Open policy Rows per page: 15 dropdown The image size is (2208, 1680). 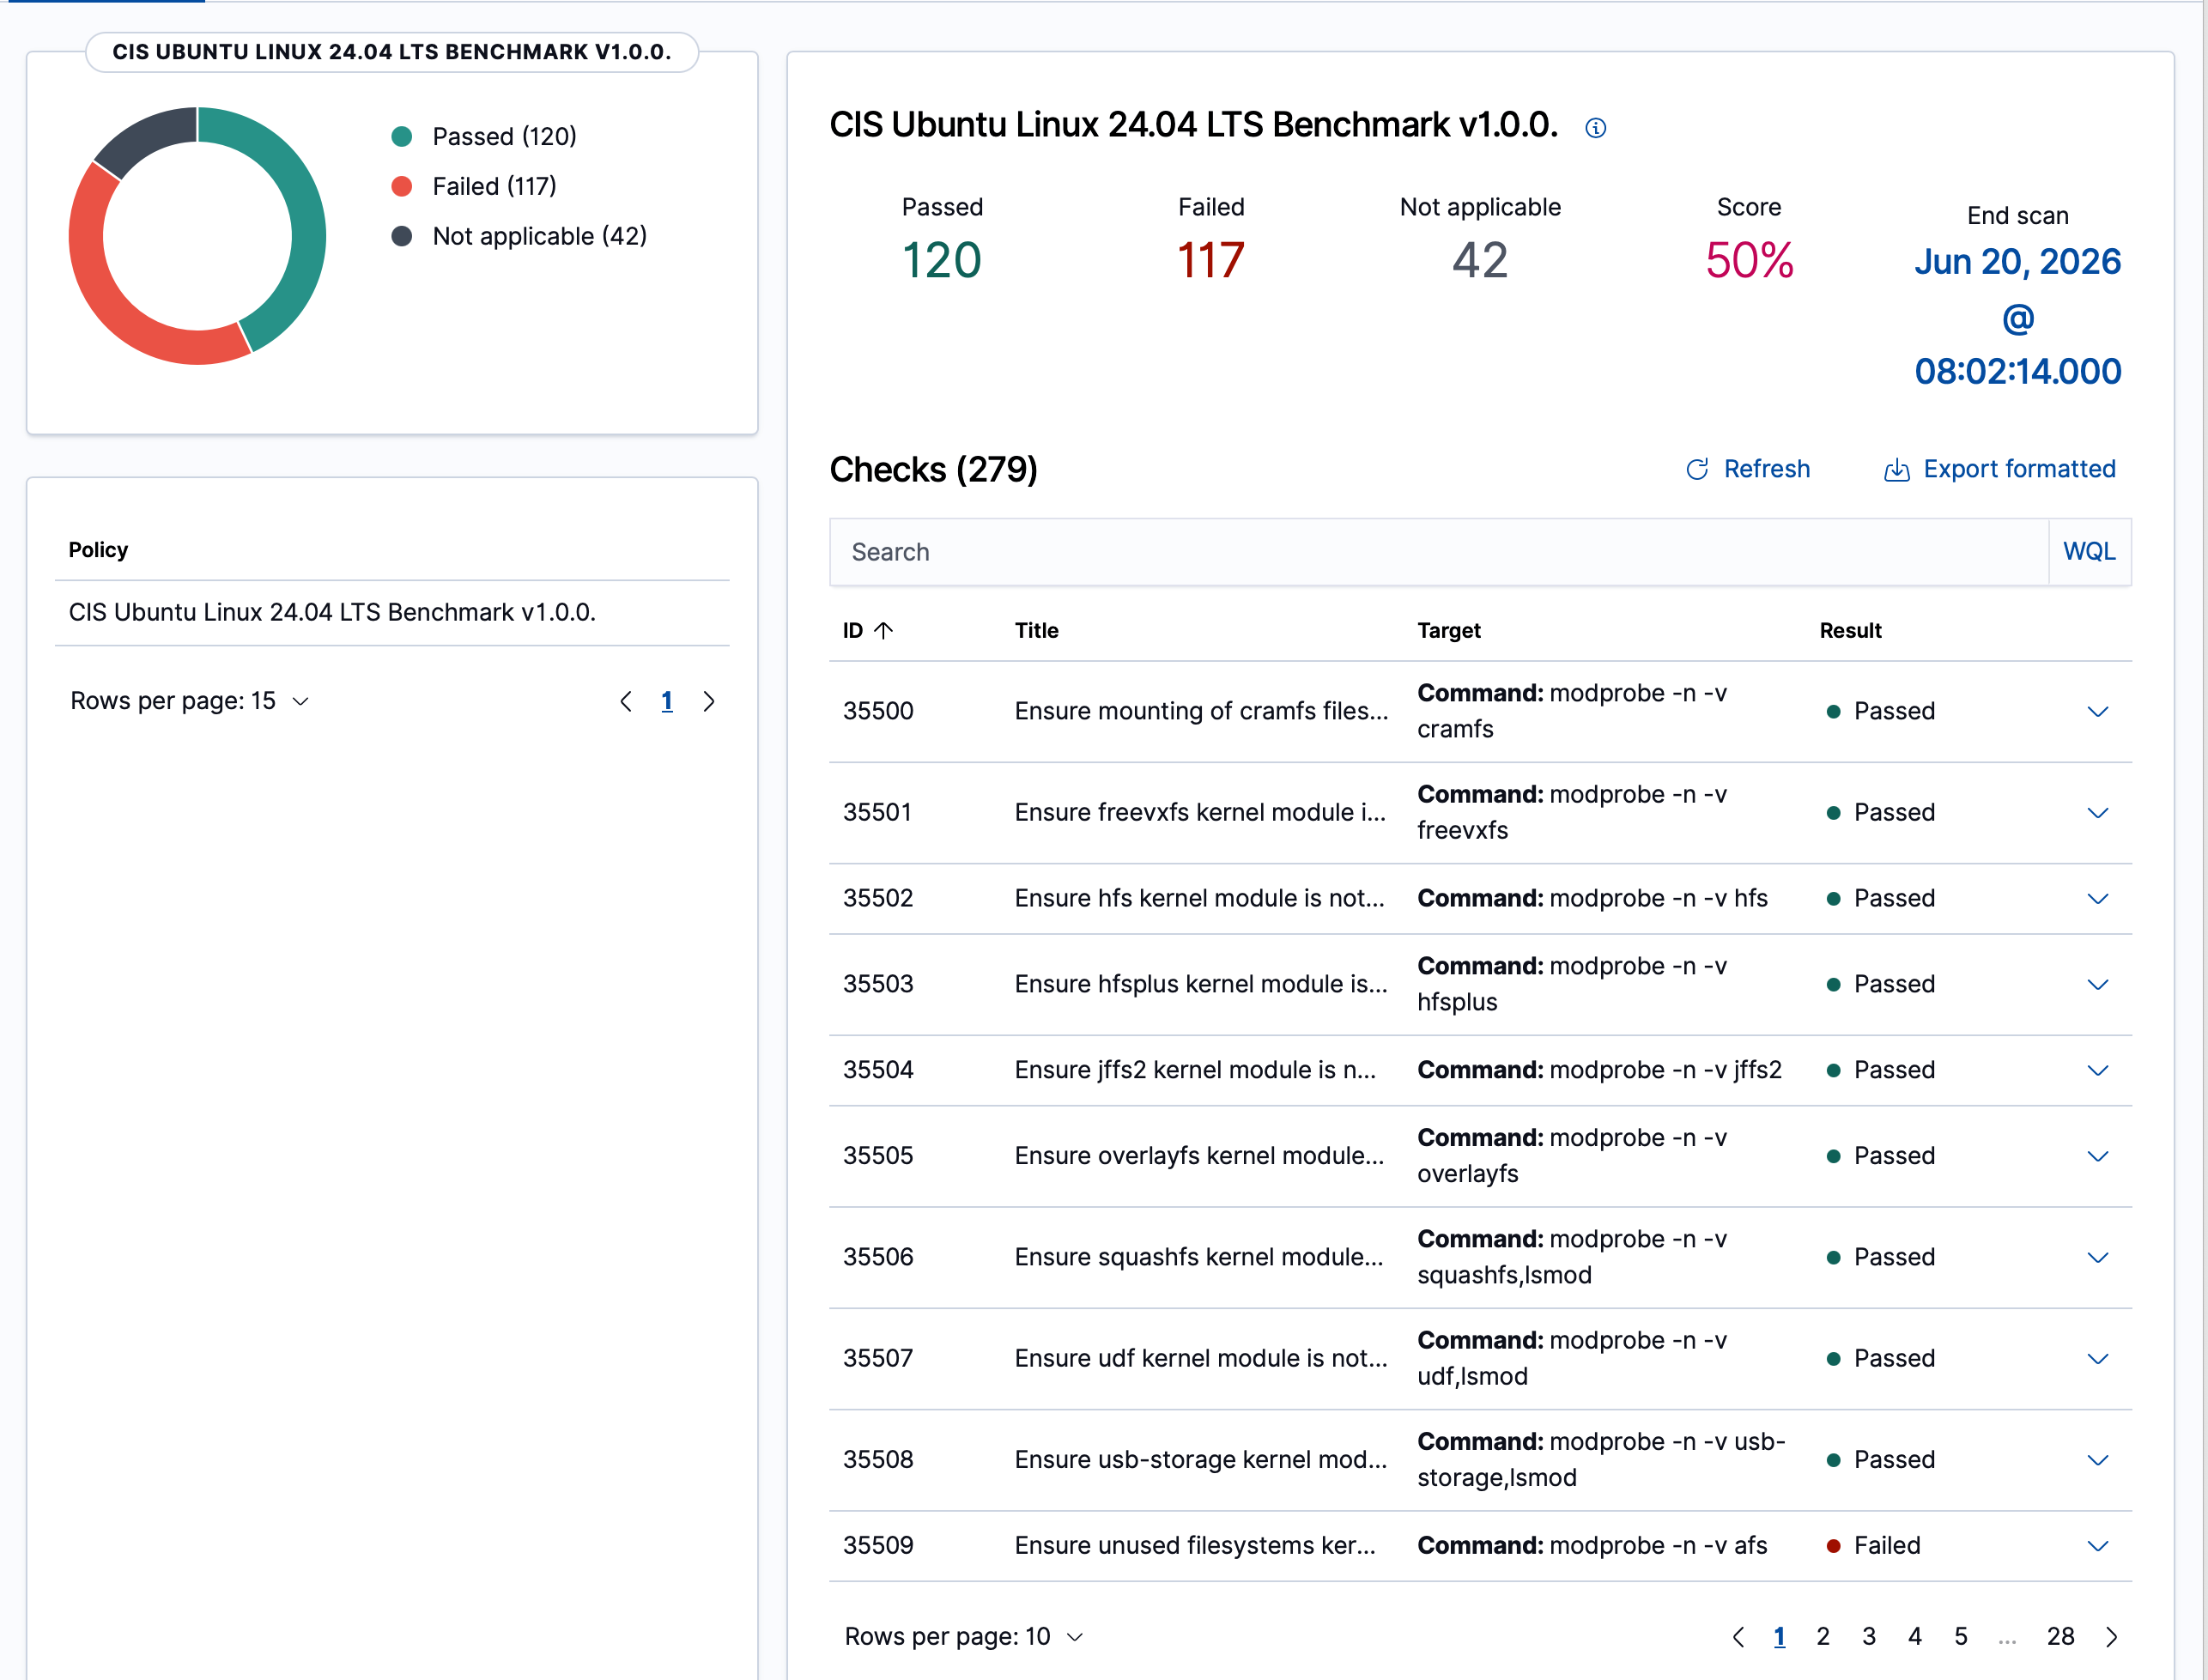pos(189,701)
